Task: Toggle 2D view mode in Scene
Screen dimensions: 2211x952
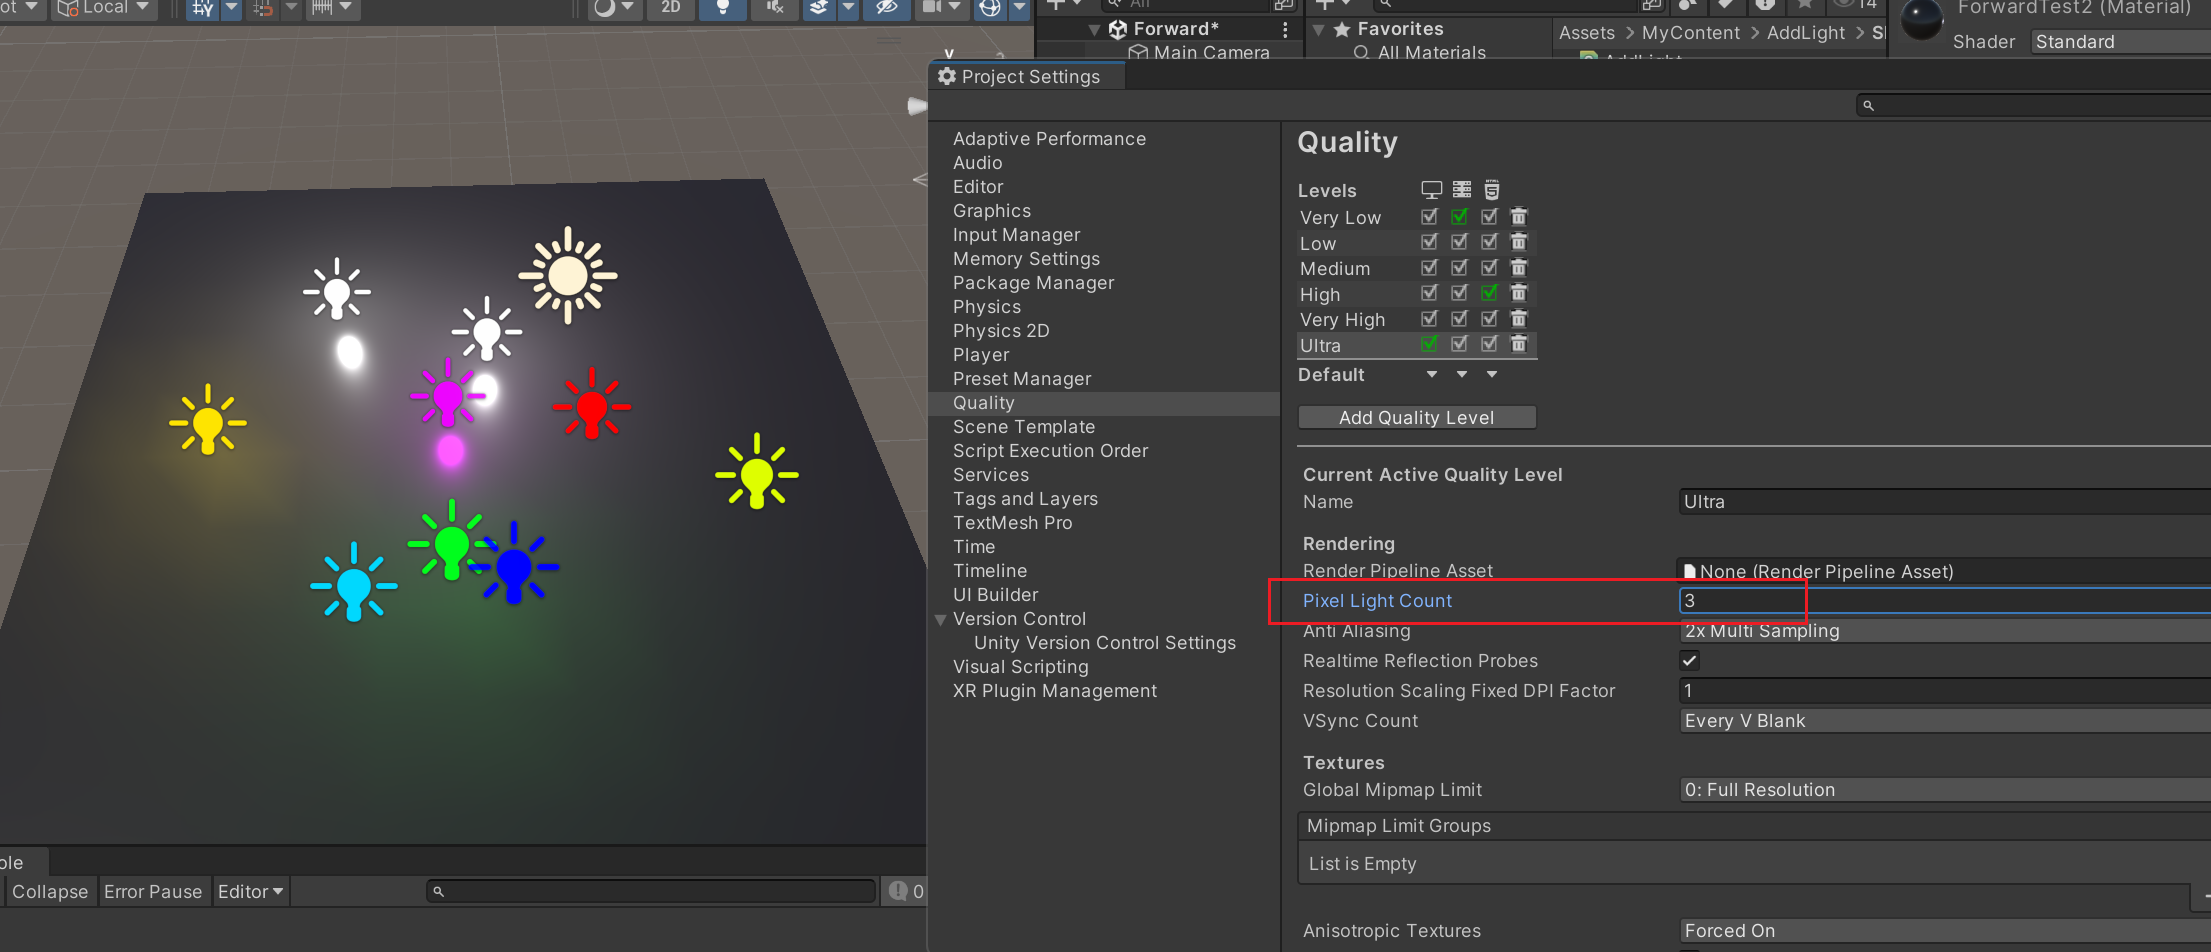Action: (x=671, y=8)
